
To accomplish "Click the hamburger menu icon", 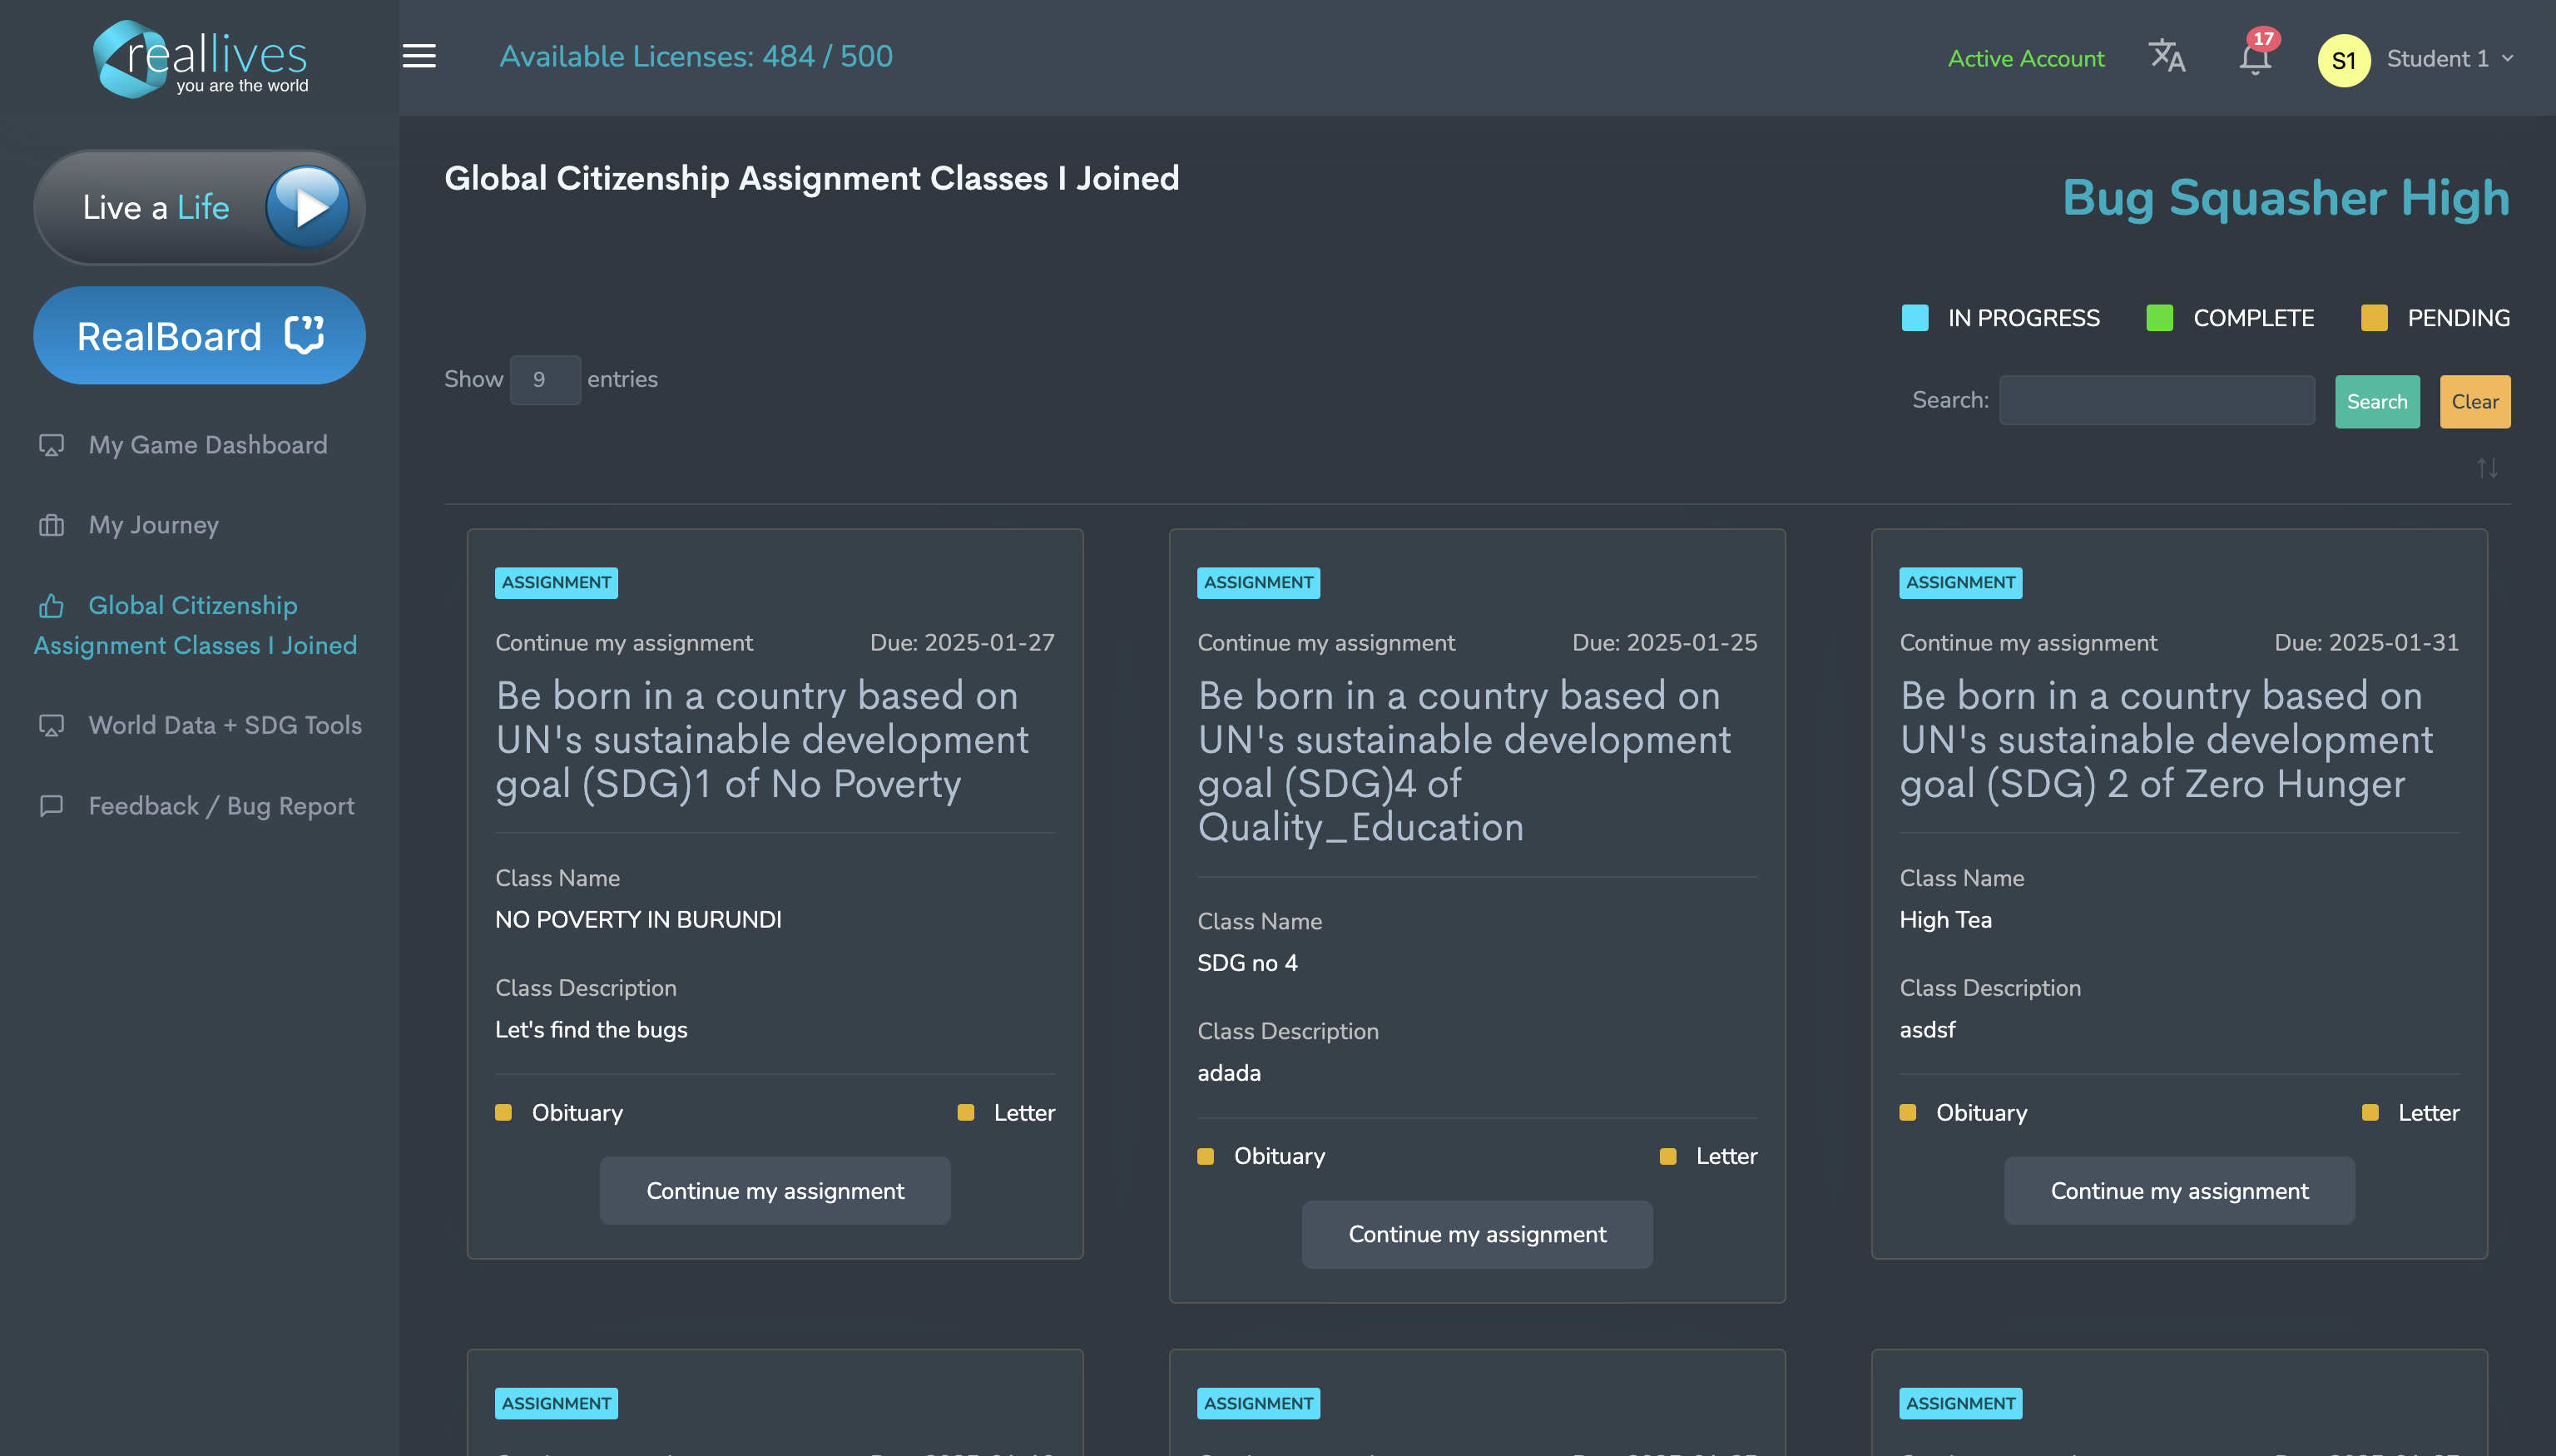I will click(419, 57).
